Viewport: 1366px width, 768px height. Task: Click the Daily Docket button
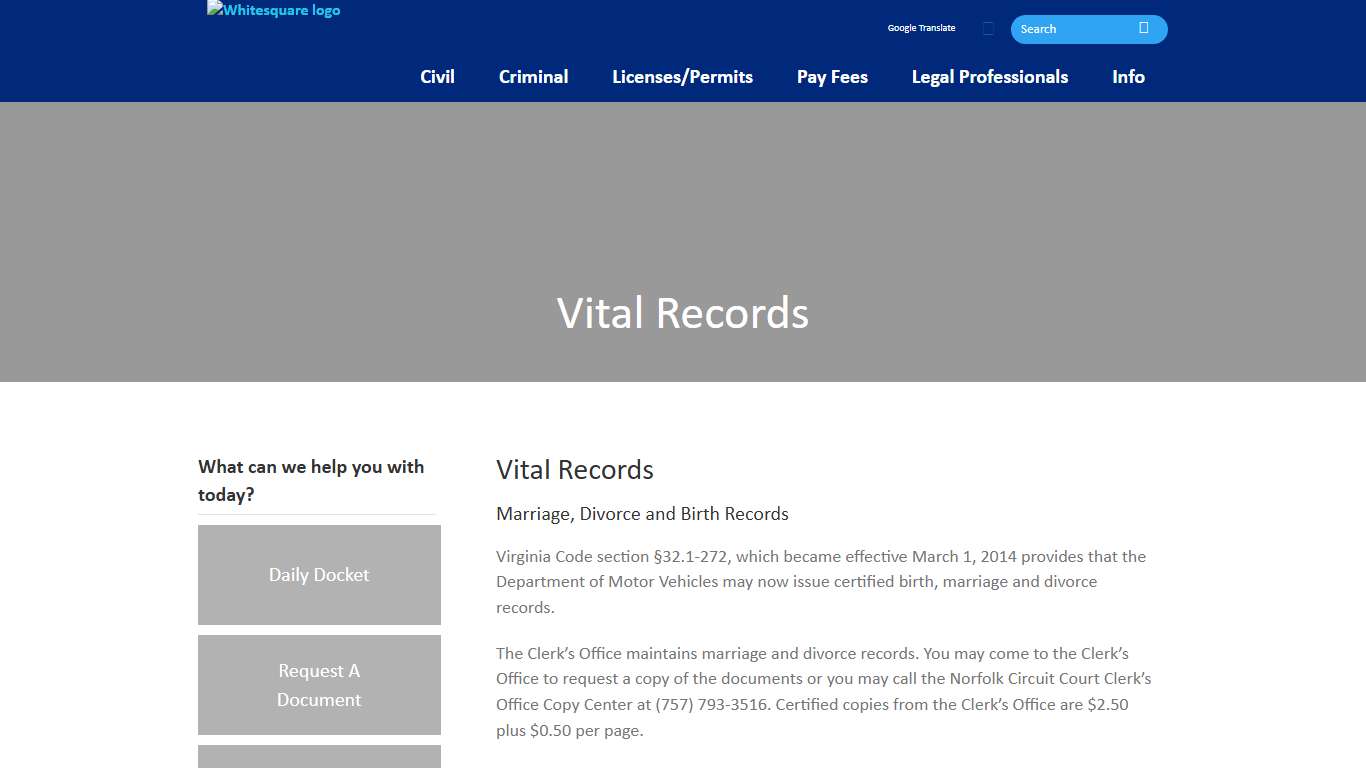(318, 574)
